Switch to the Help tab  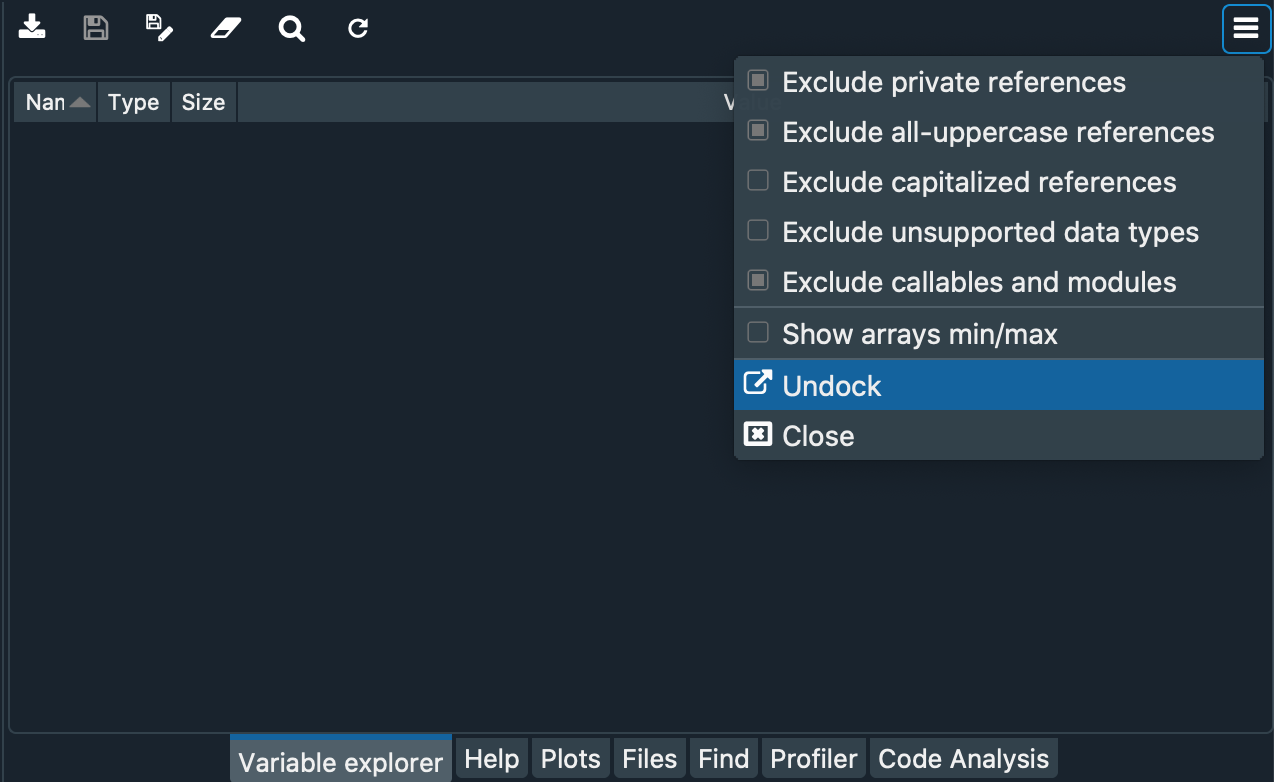click(x=491, y=757)
